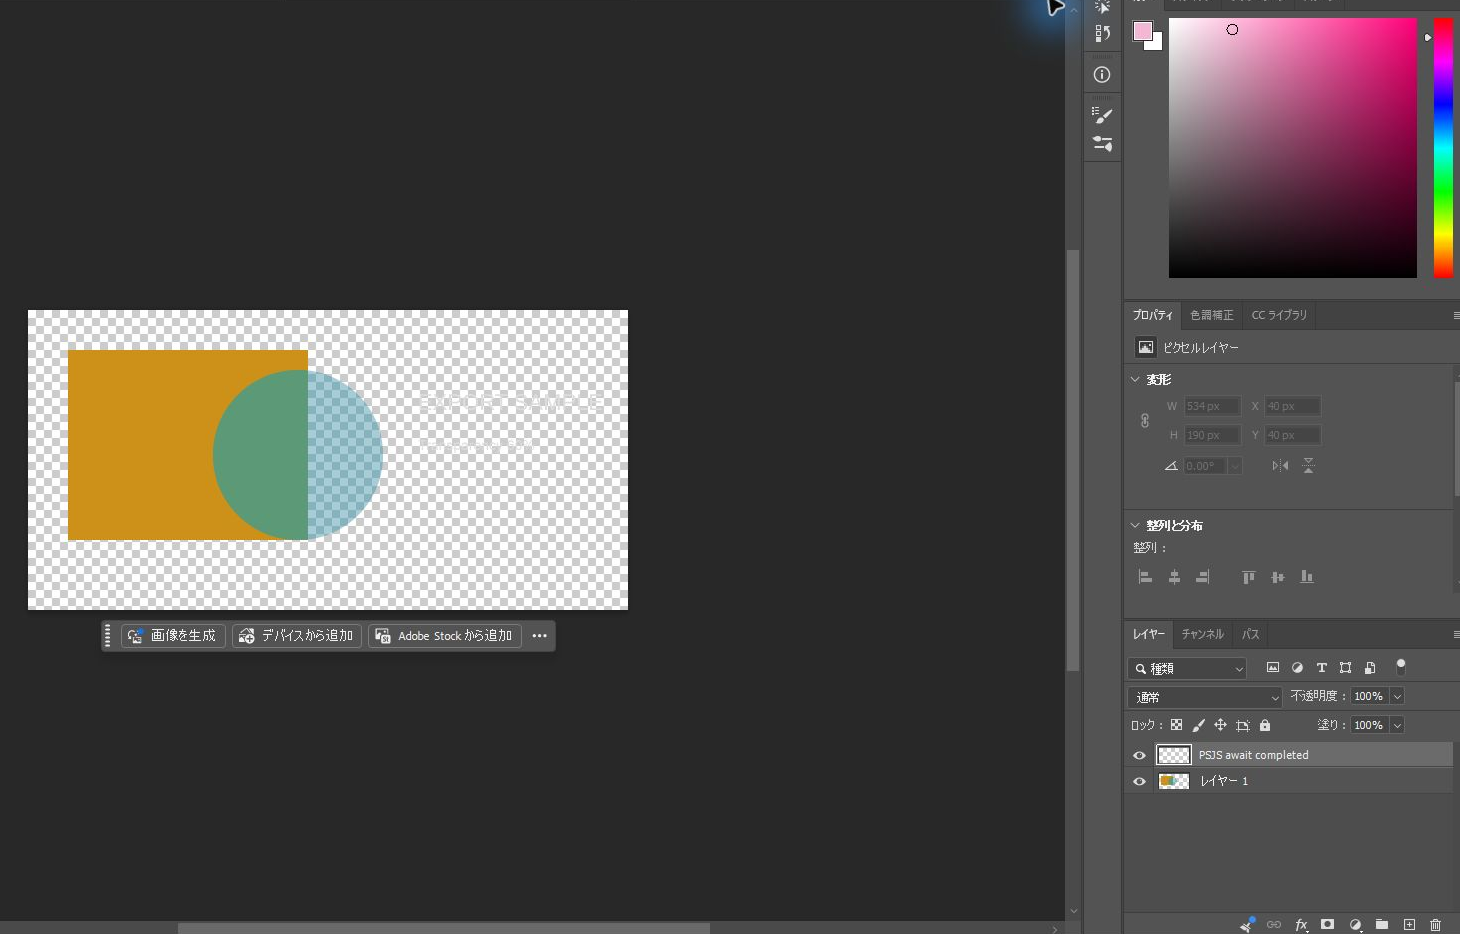
Task: Switch to the CC ライブラリ tab
Action: coord(1279,315)
